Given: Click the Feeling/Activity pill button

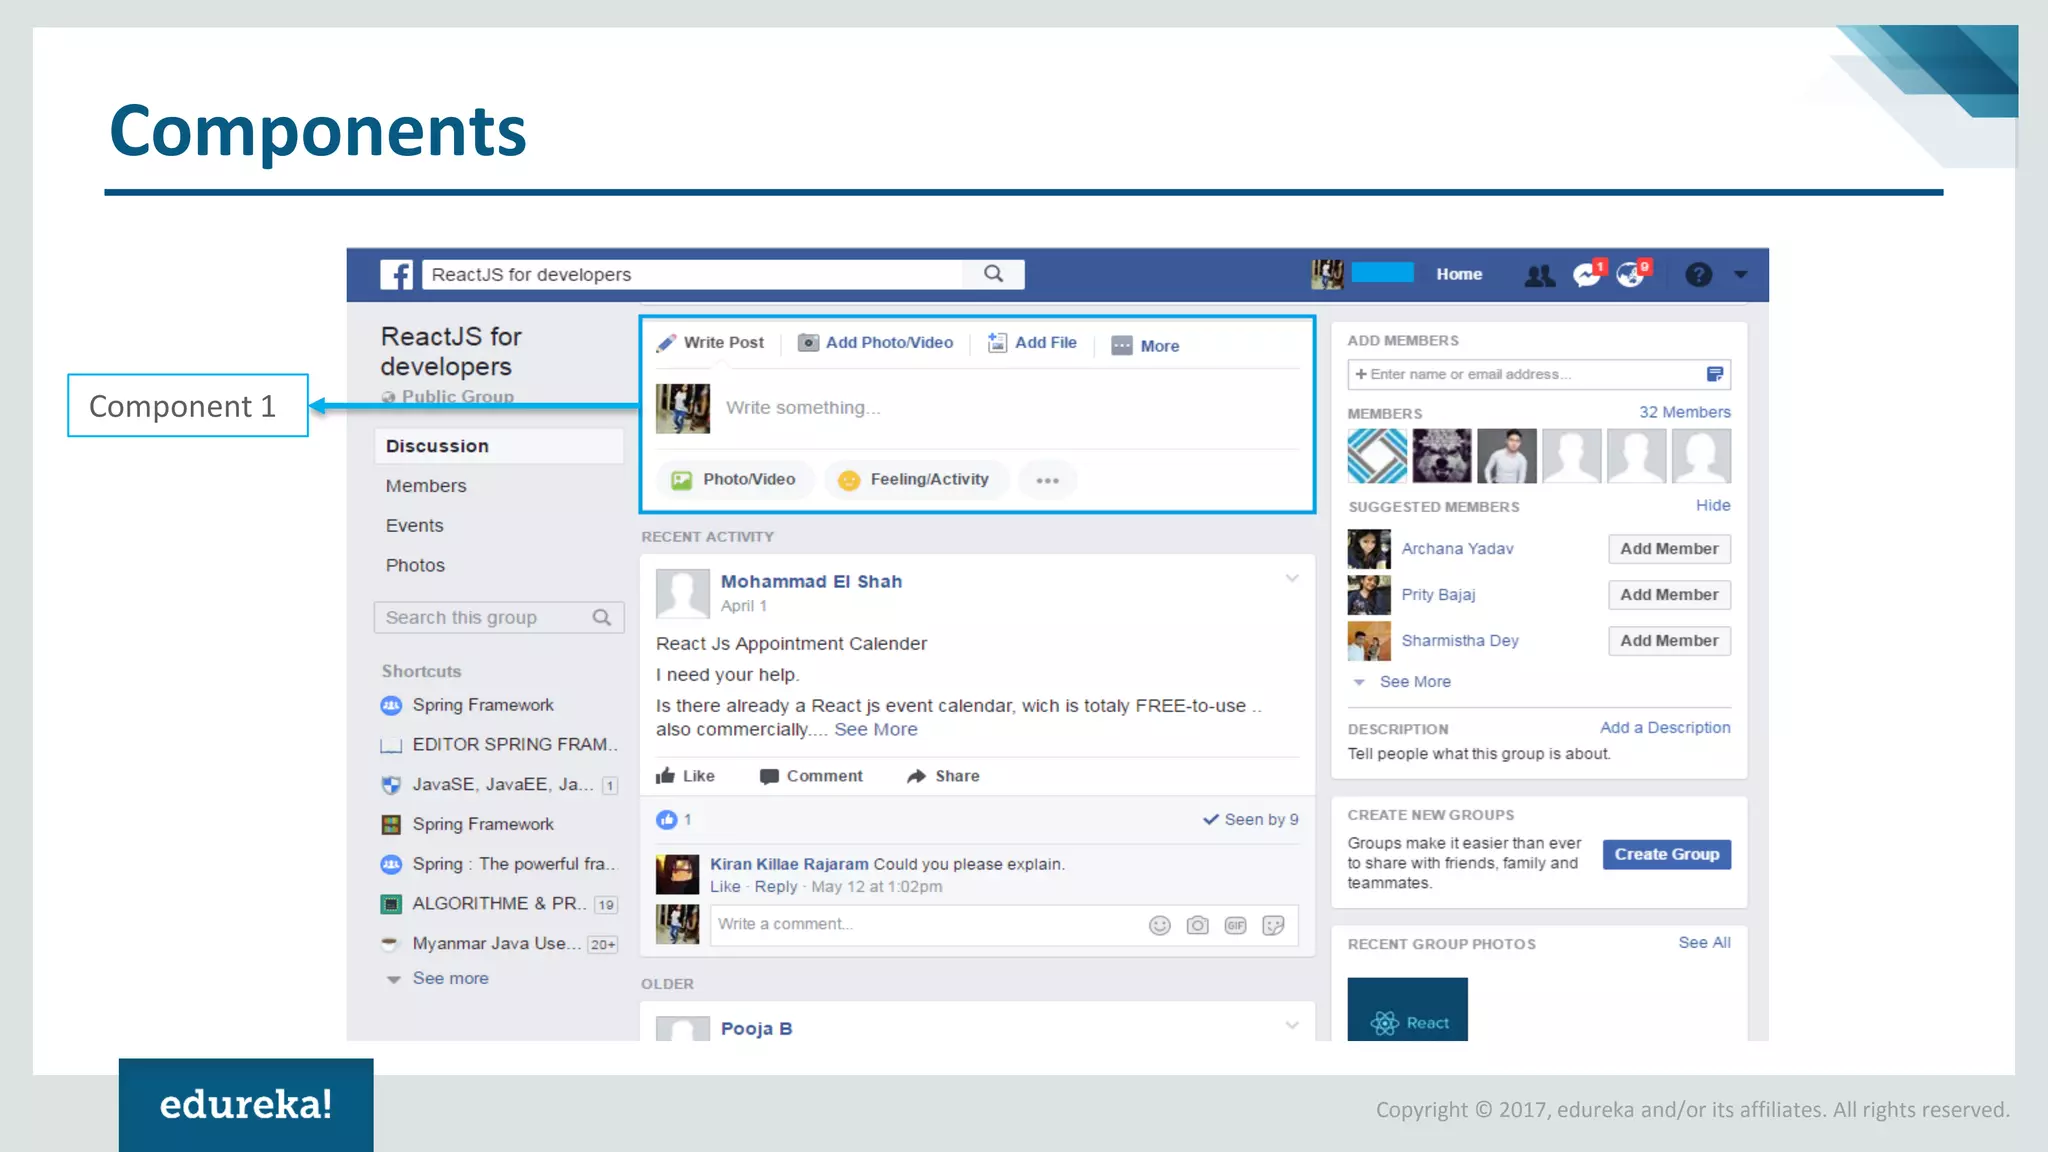Looking at the screenshot, I should tap(915, 480).
